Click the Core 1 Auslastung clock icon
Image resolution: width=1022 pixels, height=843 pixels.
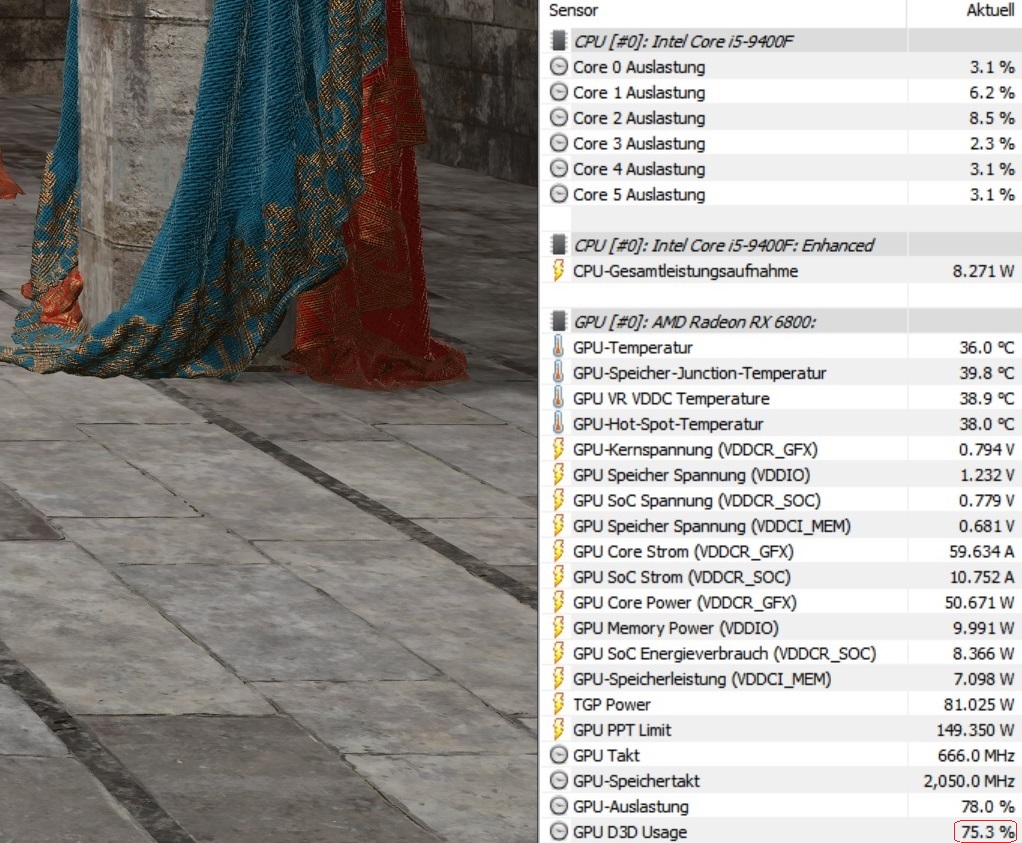(x=559, y=92)
